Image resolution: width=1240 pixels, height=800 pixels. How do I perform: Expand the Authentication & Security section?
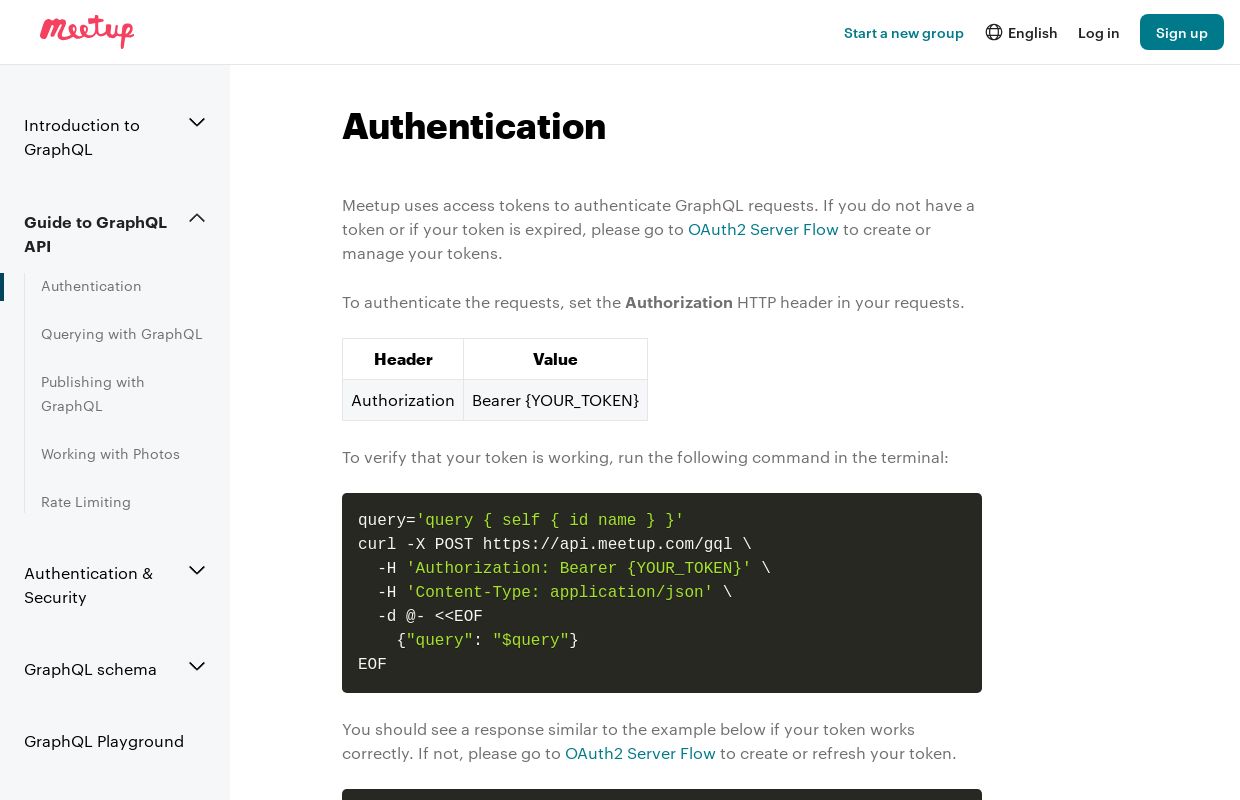tap(197, 570)
